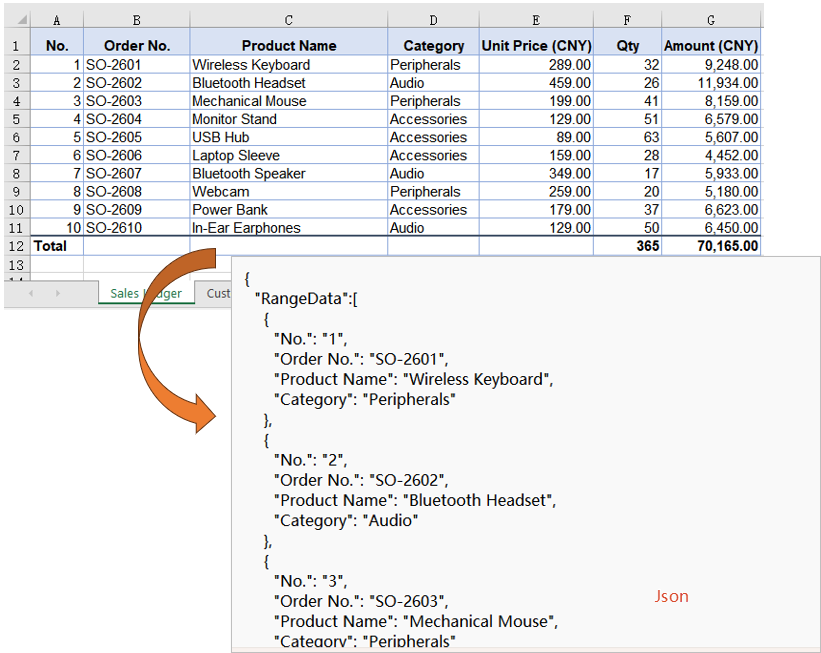Open the Sales Ledger sheet tab
The width and height of the screenshot is (821, 653).
point(146,293)
